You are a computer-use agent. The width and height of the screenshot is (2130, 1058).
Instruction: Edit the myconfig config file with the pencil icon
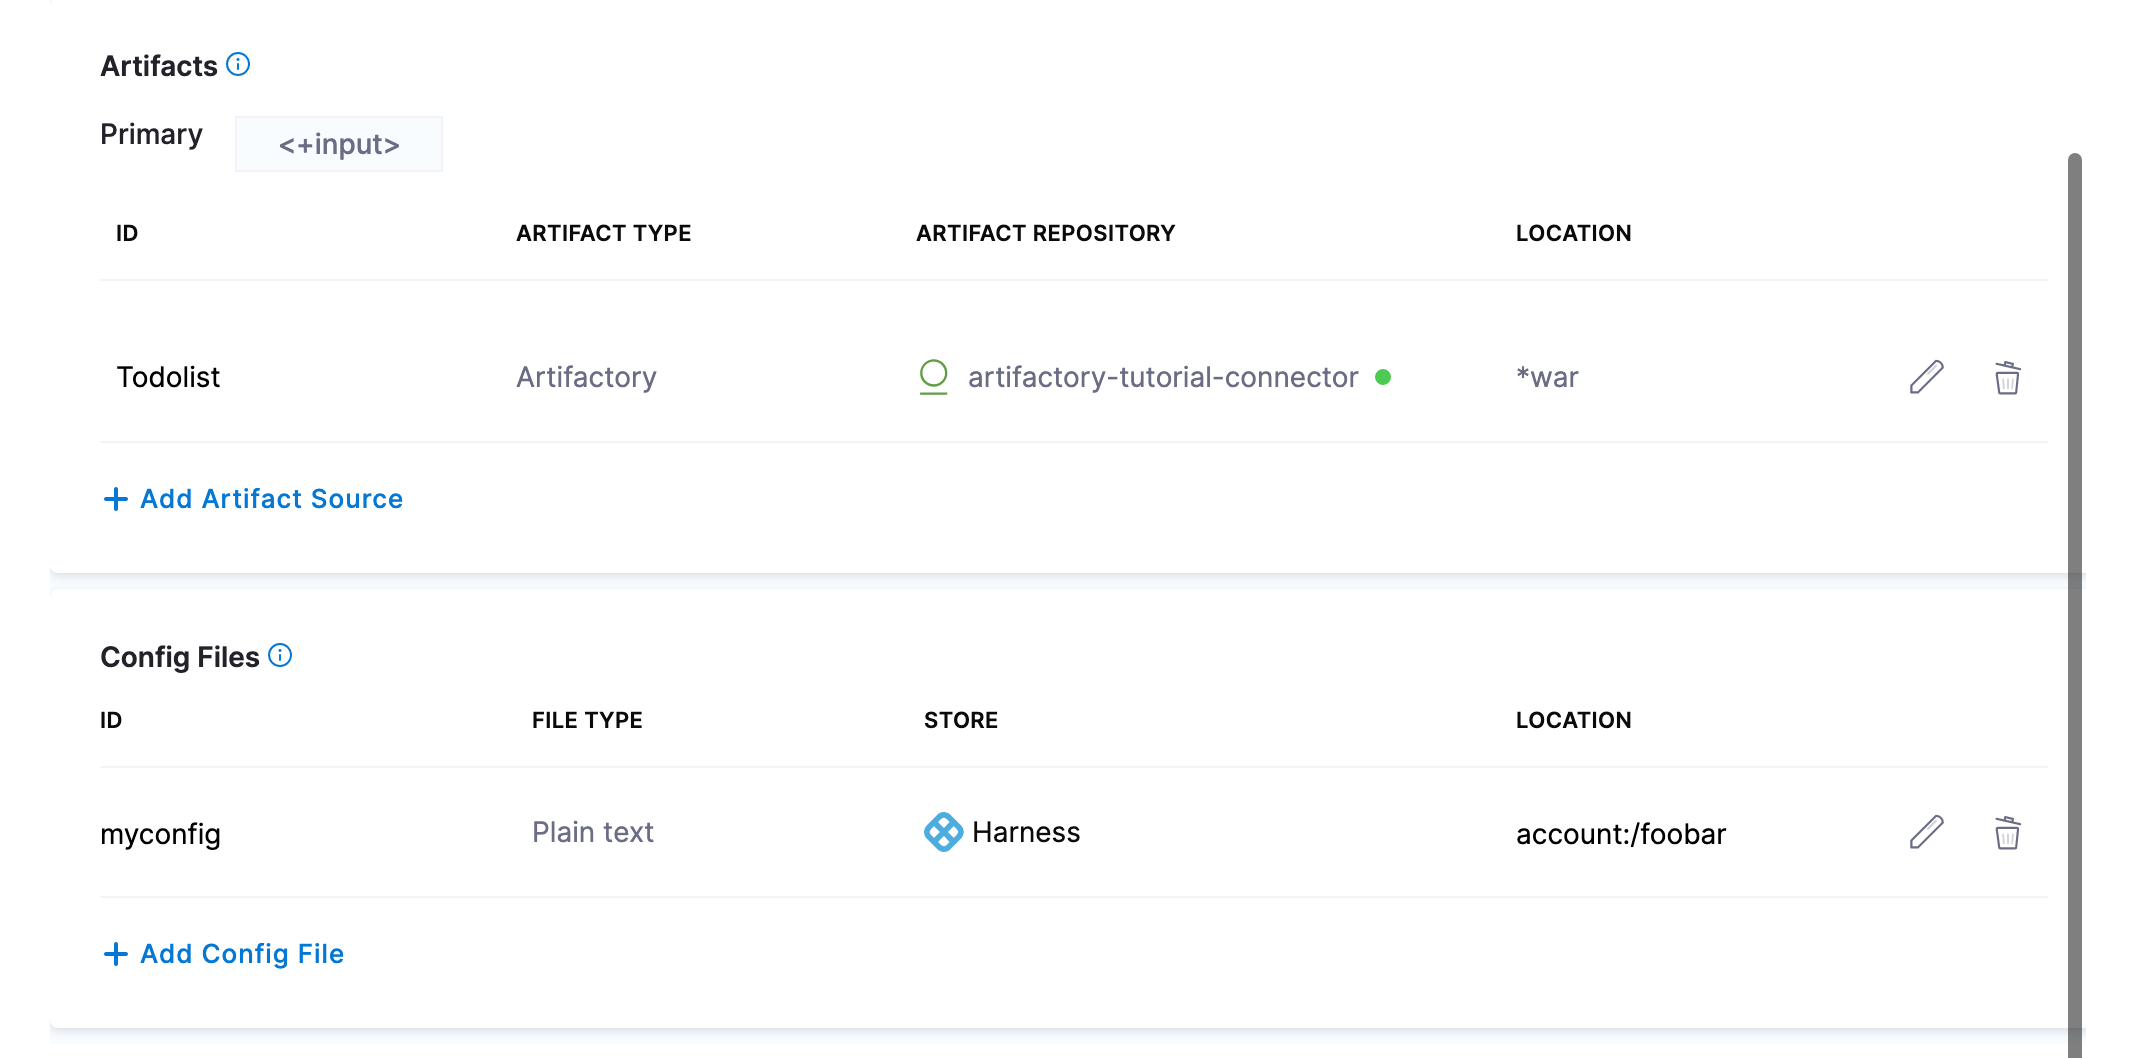pyautogui.click(x=1926, y=833)
